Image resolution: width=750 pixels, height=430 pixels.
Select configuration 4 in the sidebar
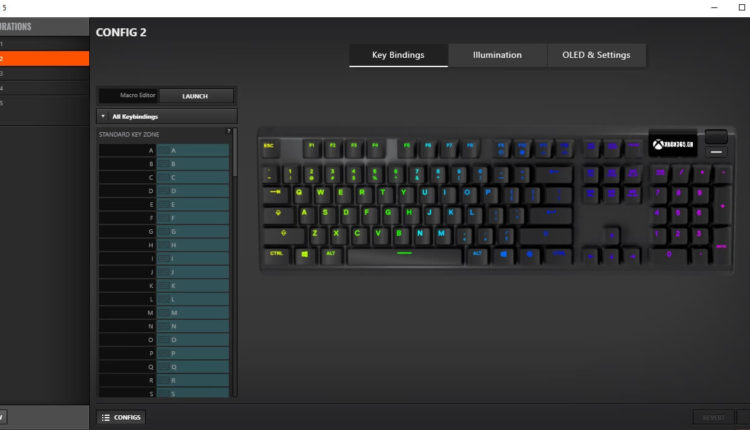point(44,88)
